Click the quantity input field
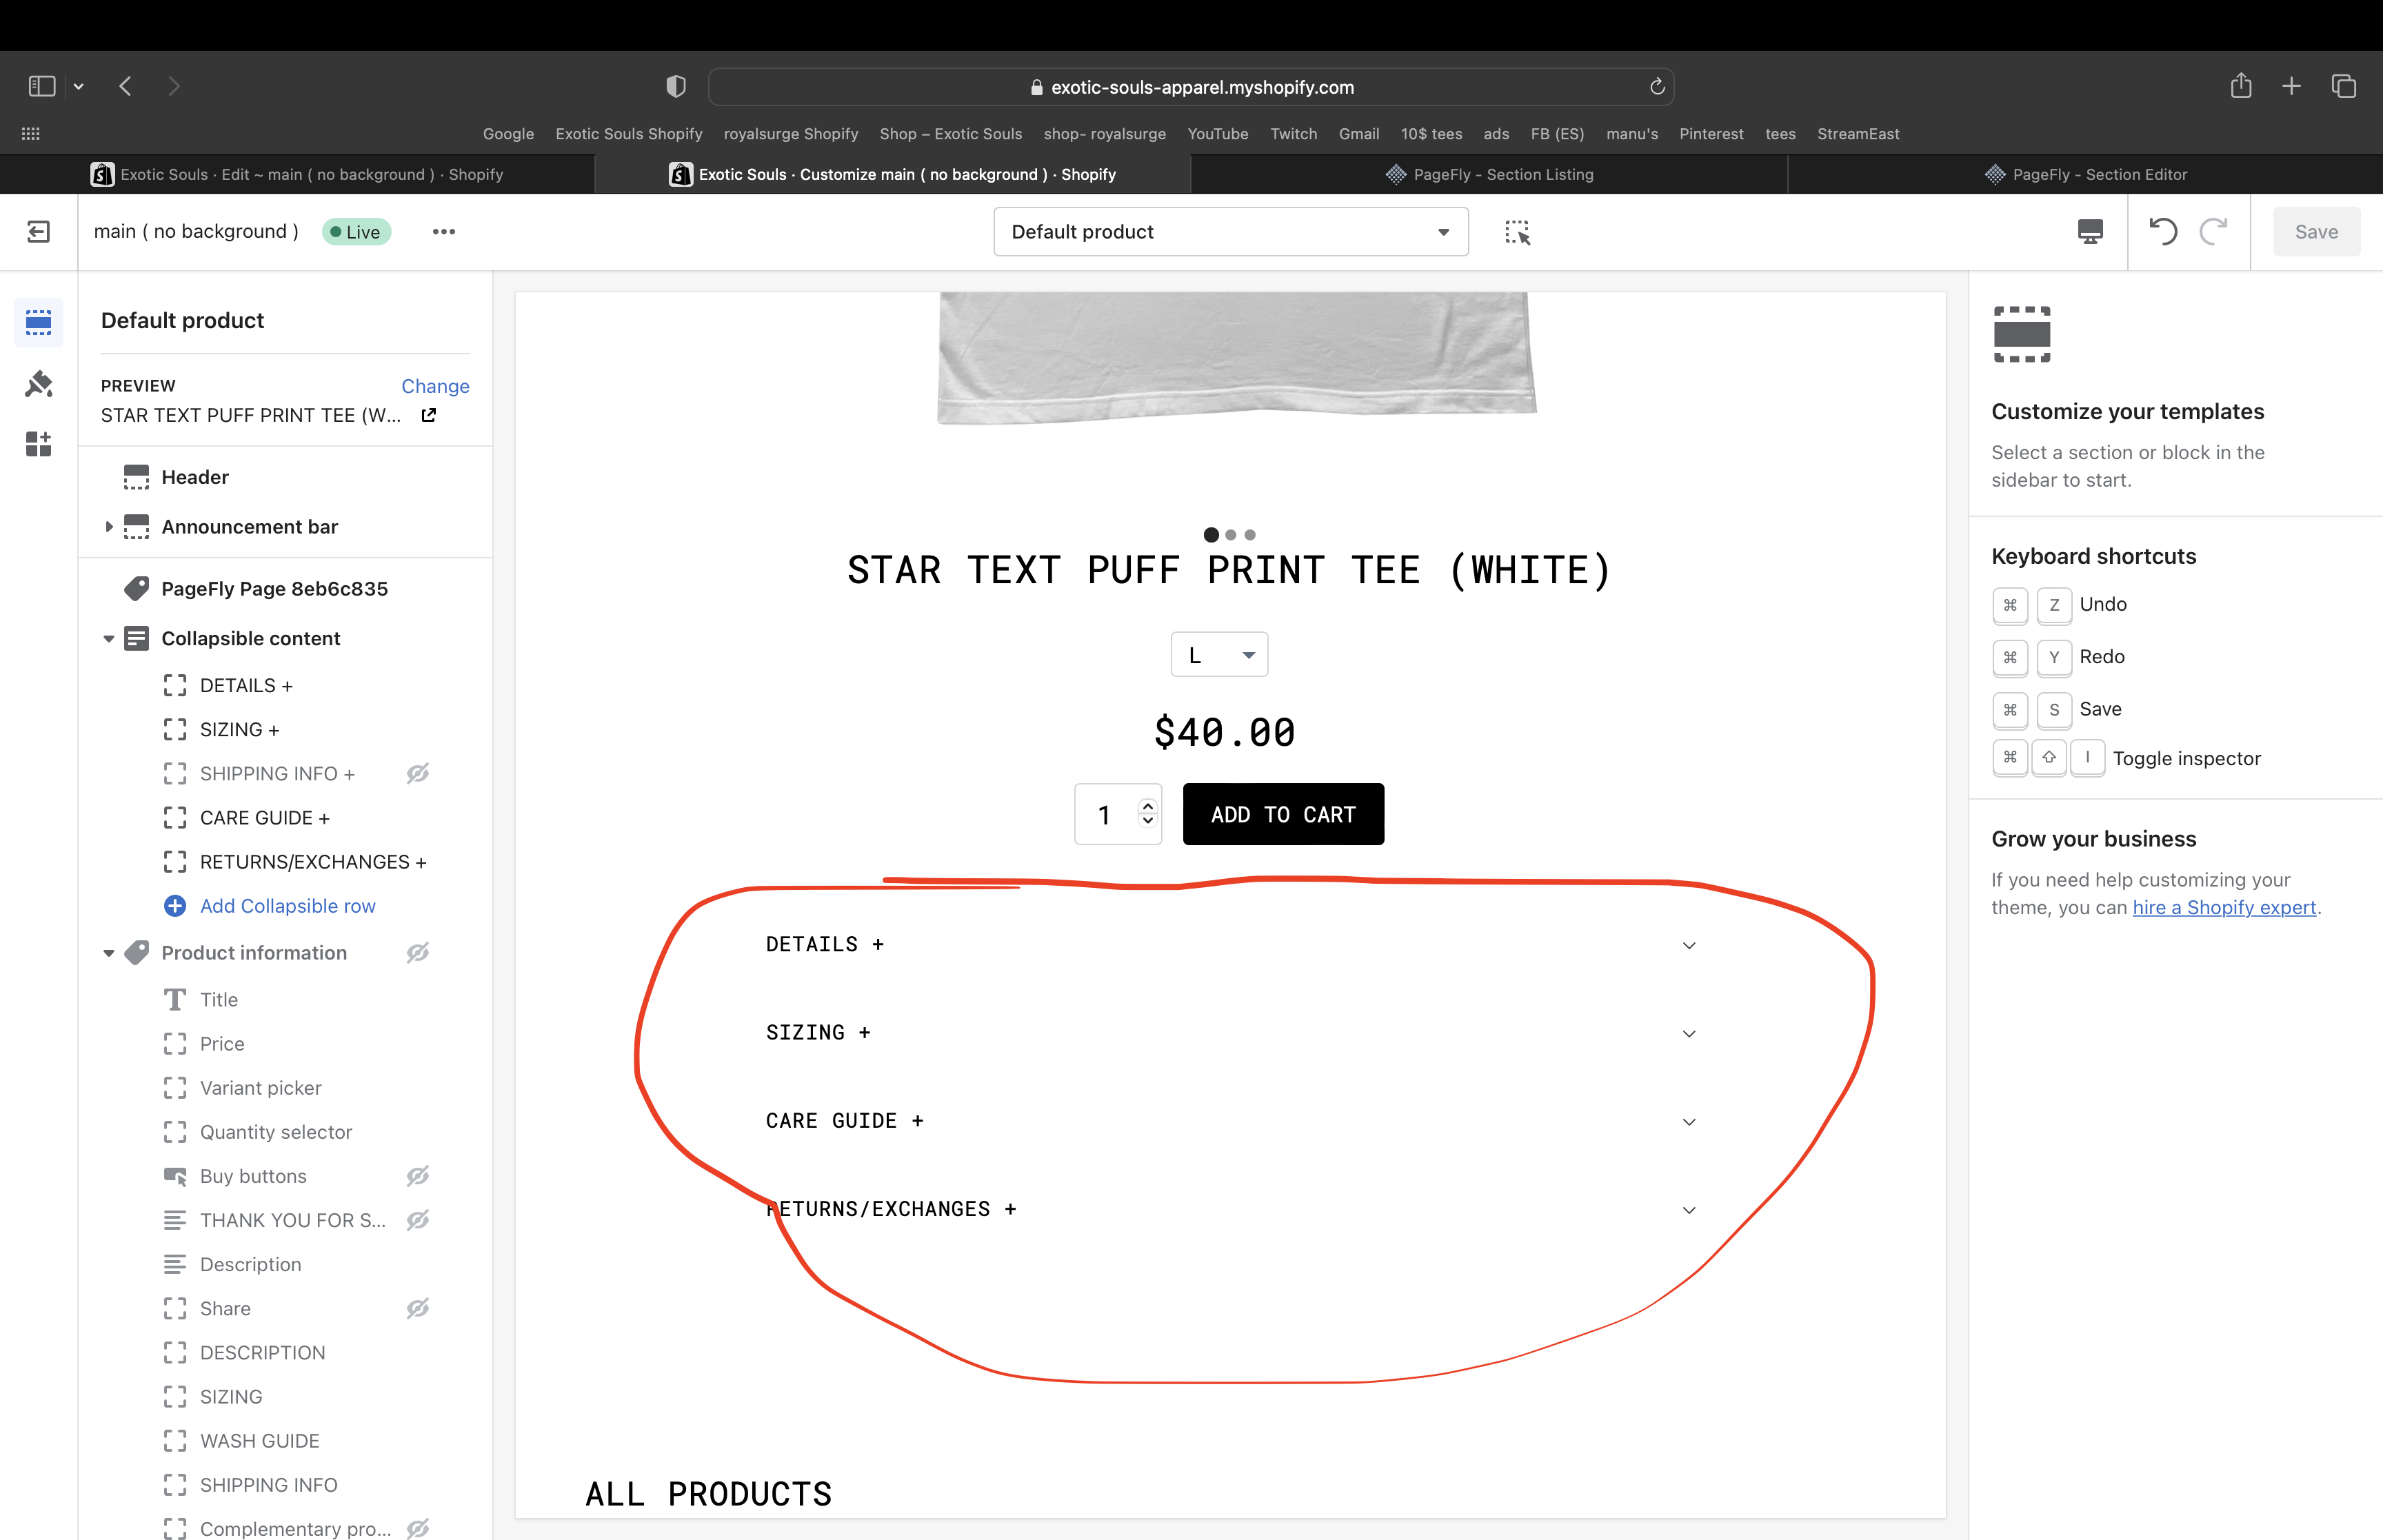2383x1540 pixels. point(1105,815)
